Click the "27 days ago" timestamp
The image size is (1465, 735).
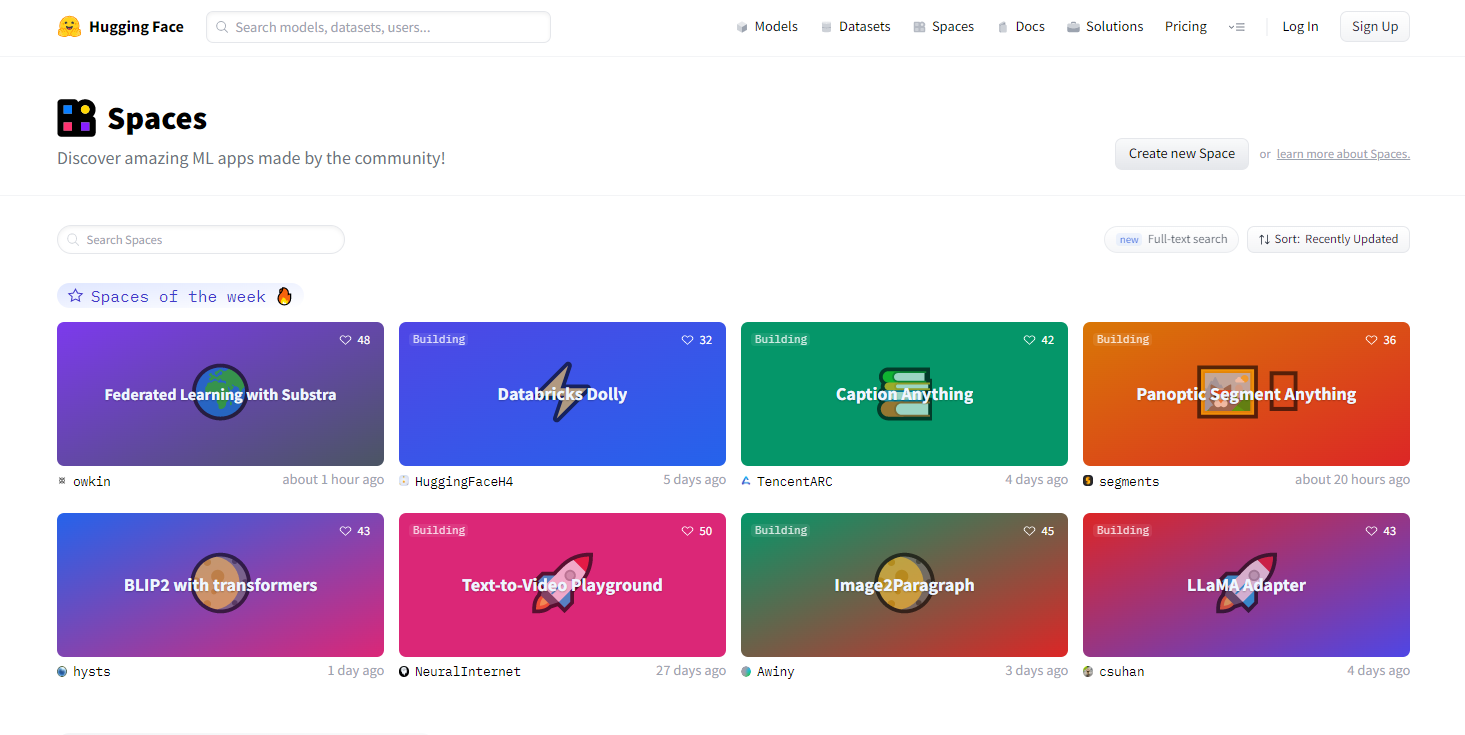tap(691, 671)
